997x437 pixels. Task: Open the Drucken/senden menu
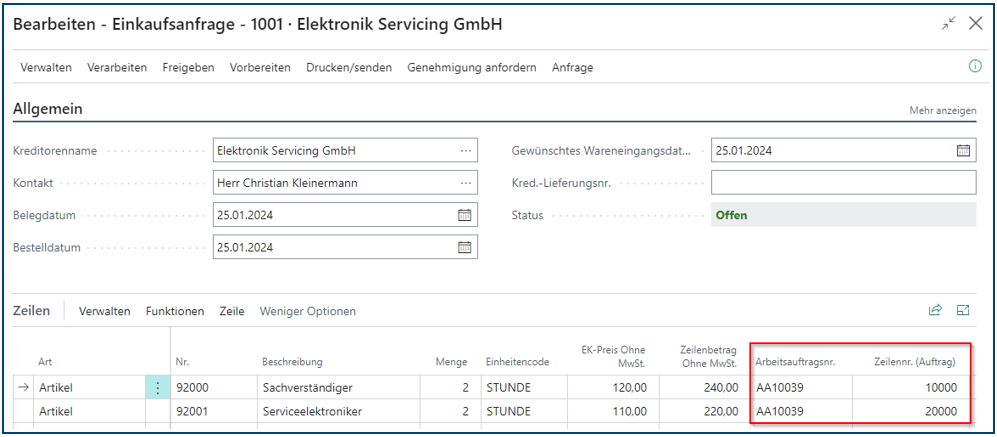[349, 67]
